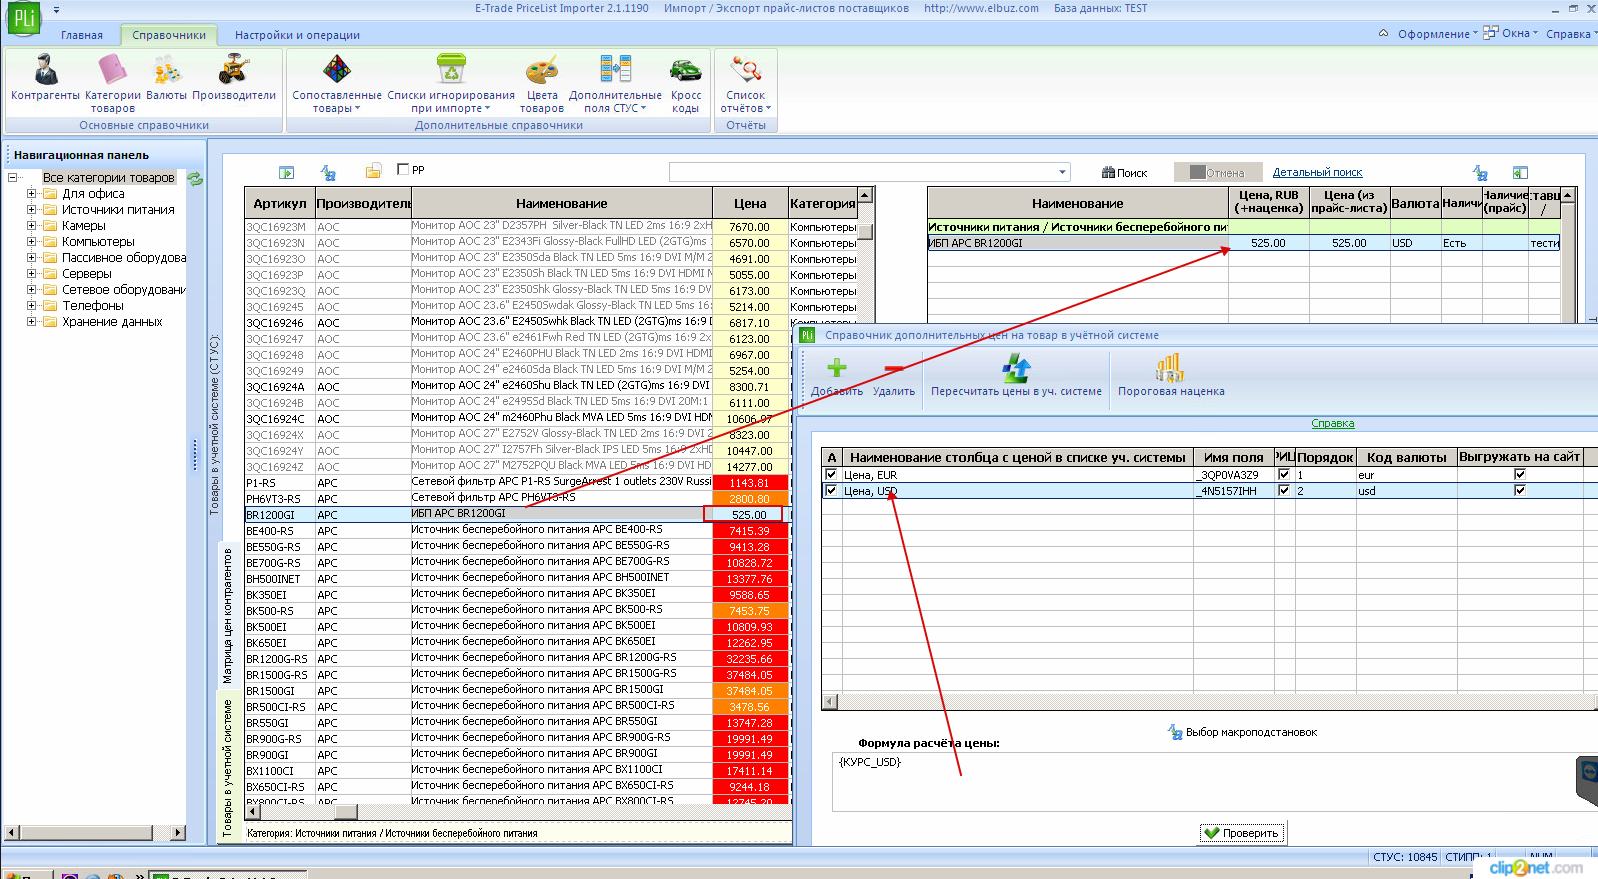
Task: Open Категории товаров reference
Action: (x=112, y=84)
